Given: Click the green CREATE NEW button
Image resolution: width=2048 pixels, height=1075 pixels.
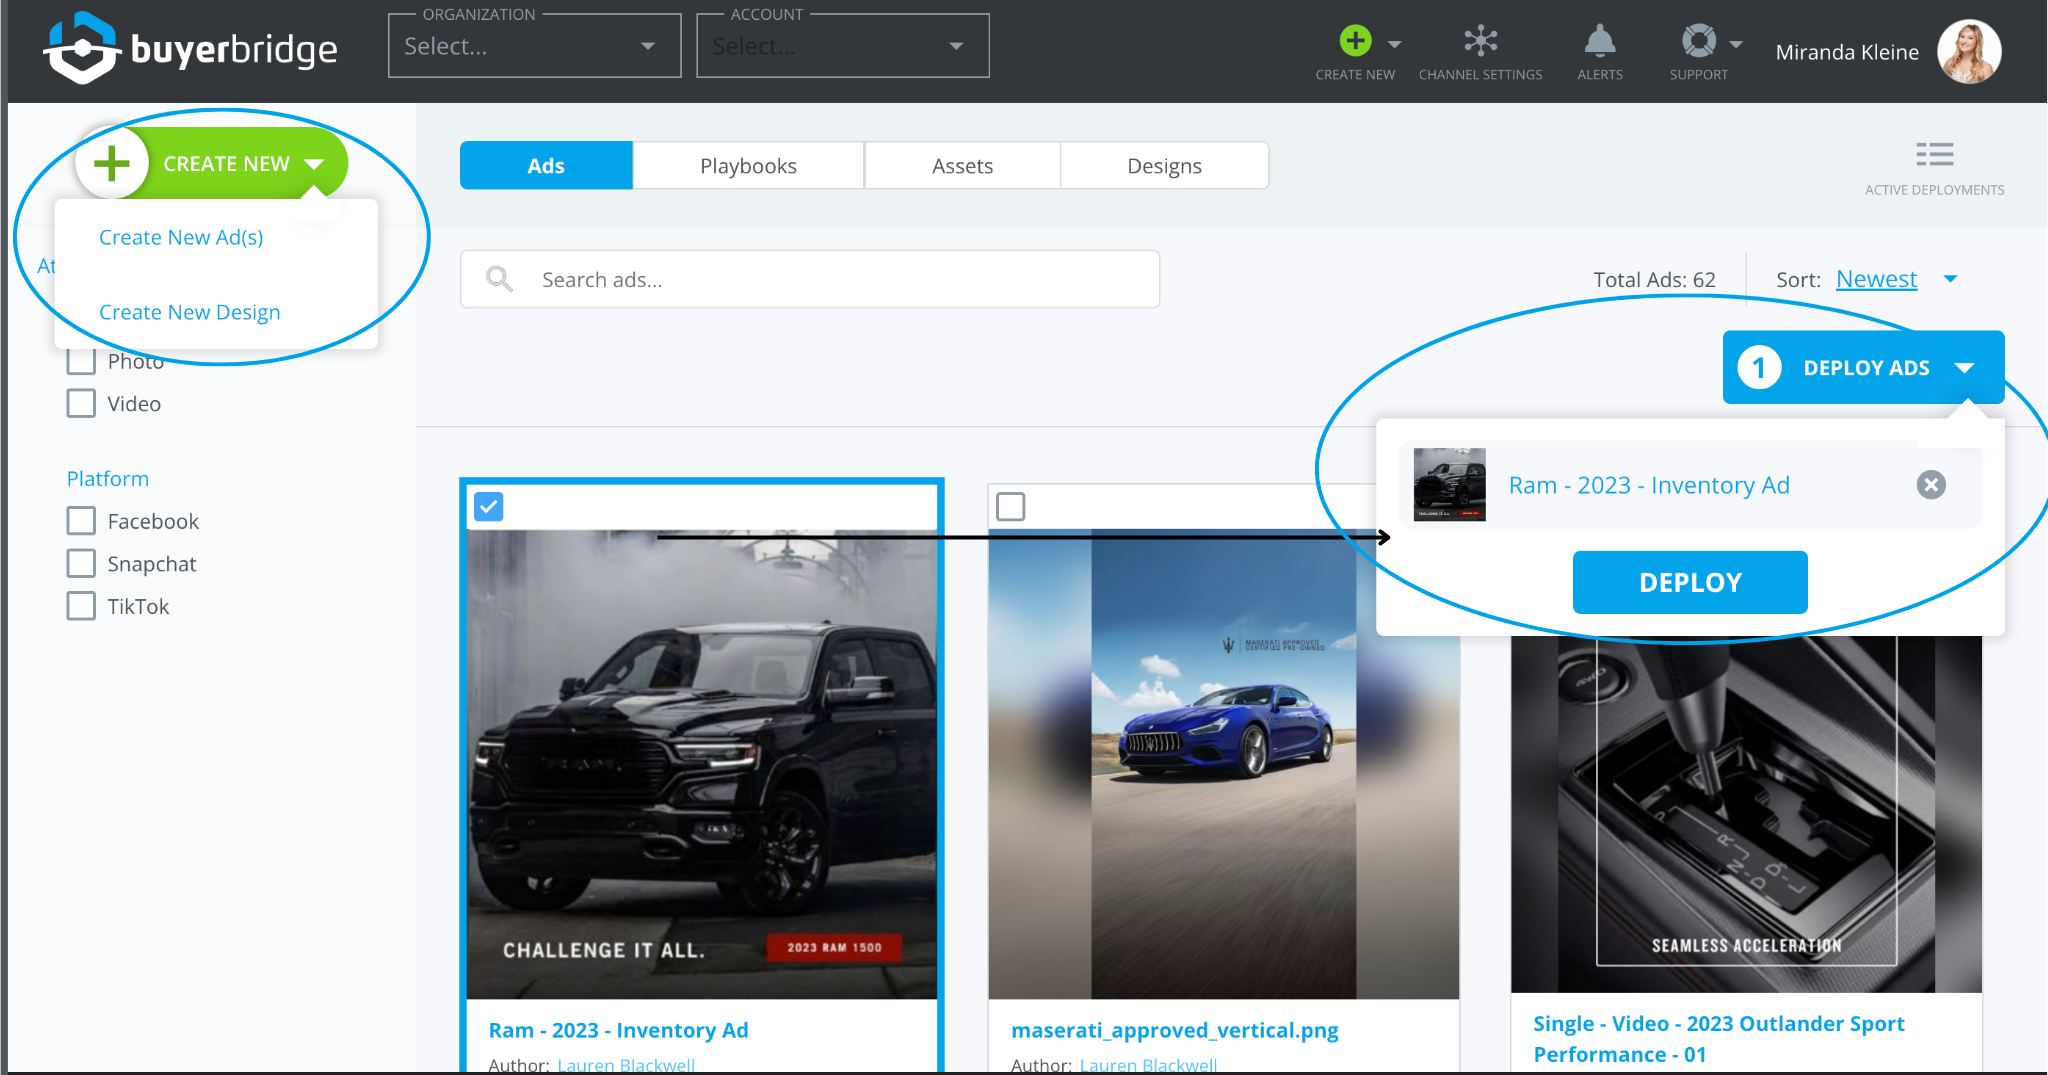Looking at the screenshot, I should (212, 163).
